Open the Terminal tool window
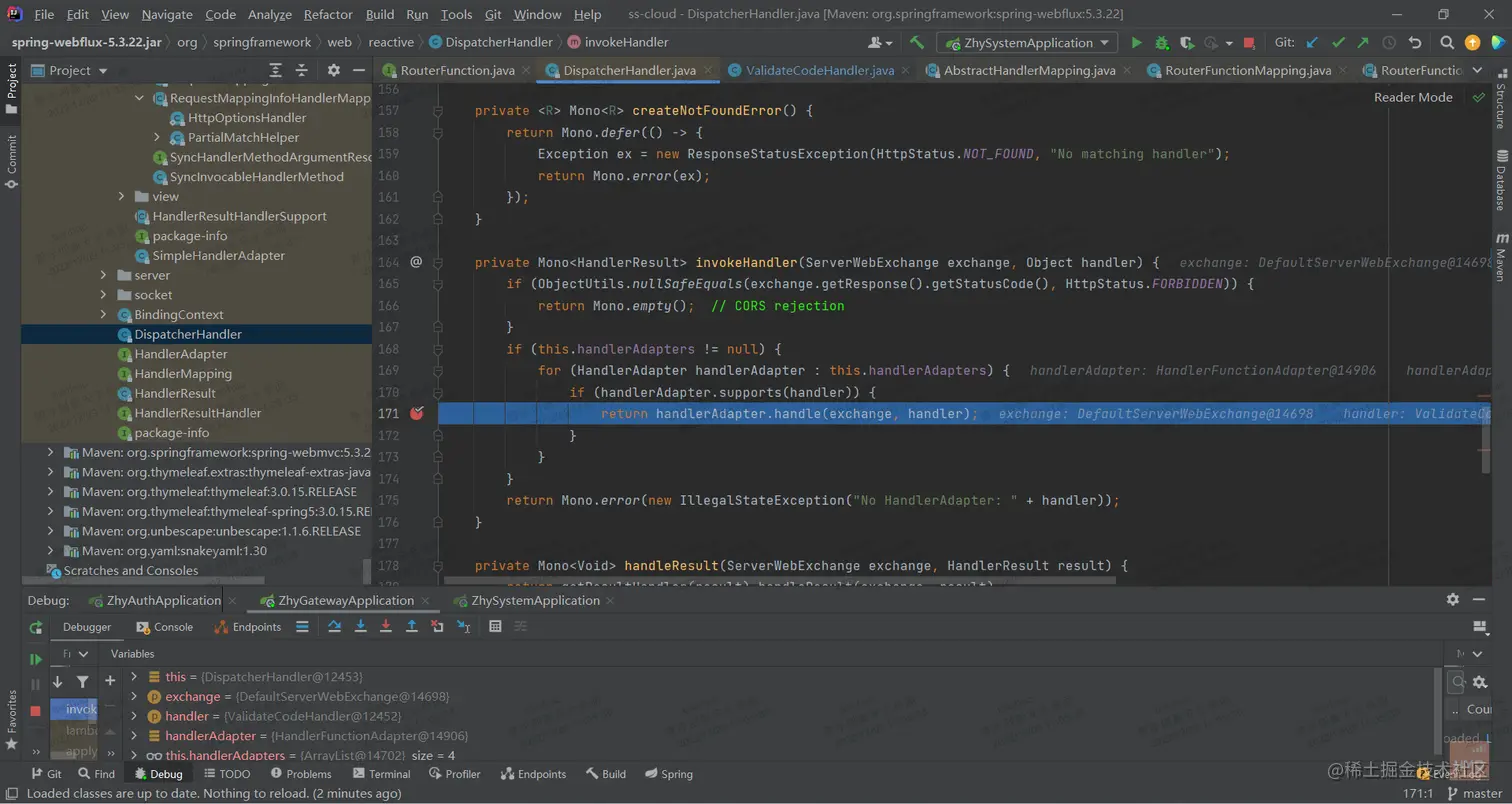The width and height of the screenshot is (1512, 804). tap(381, 774)
